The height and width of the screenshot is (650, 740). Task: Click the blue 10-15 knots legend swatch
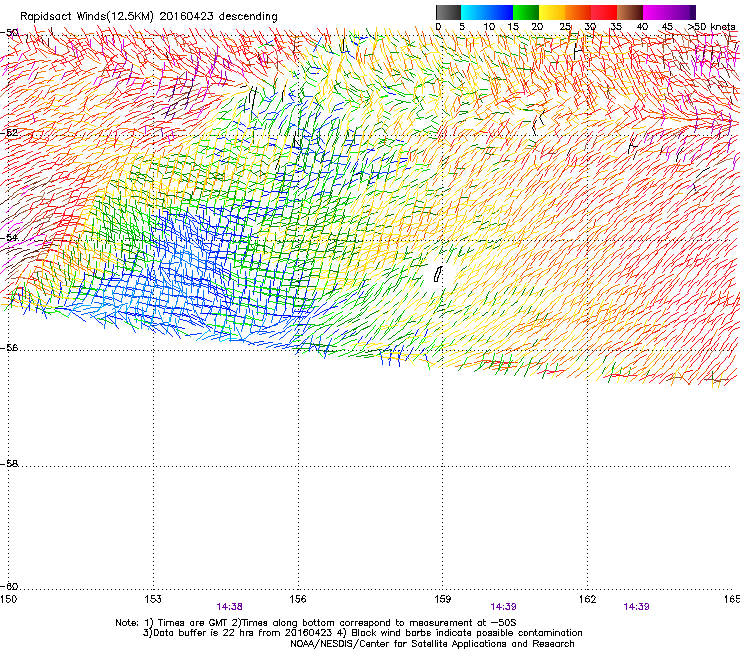(500, 12)
